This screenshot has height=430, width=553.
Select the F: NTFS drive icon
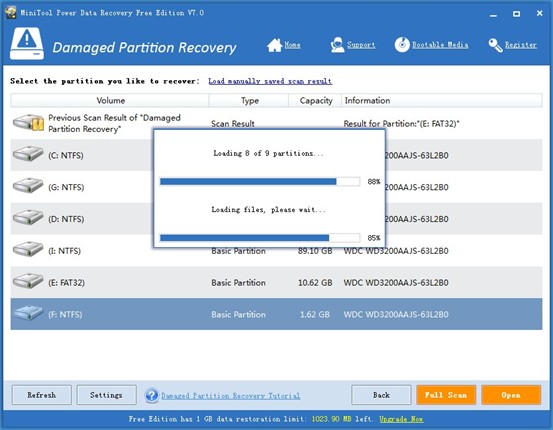[x=28, y=313]
